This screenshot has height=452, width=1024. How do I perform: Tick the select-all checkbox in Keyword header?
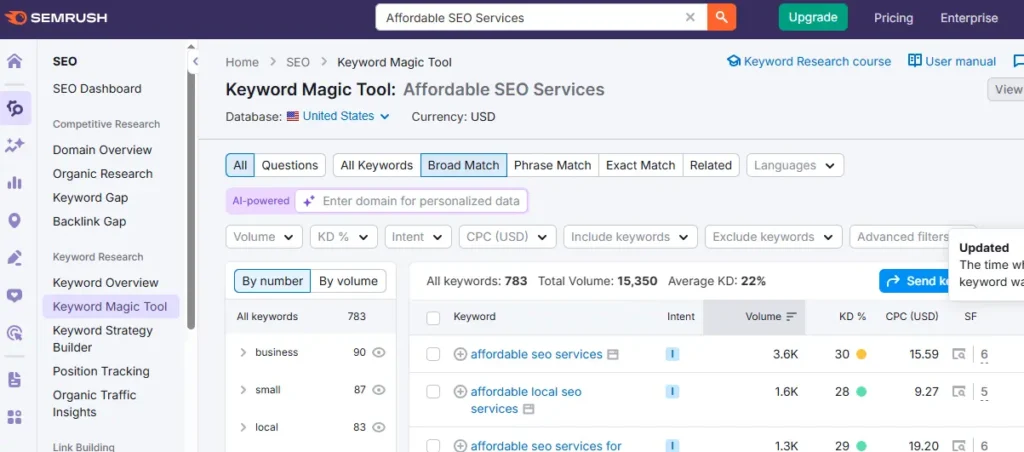[433, 318]
